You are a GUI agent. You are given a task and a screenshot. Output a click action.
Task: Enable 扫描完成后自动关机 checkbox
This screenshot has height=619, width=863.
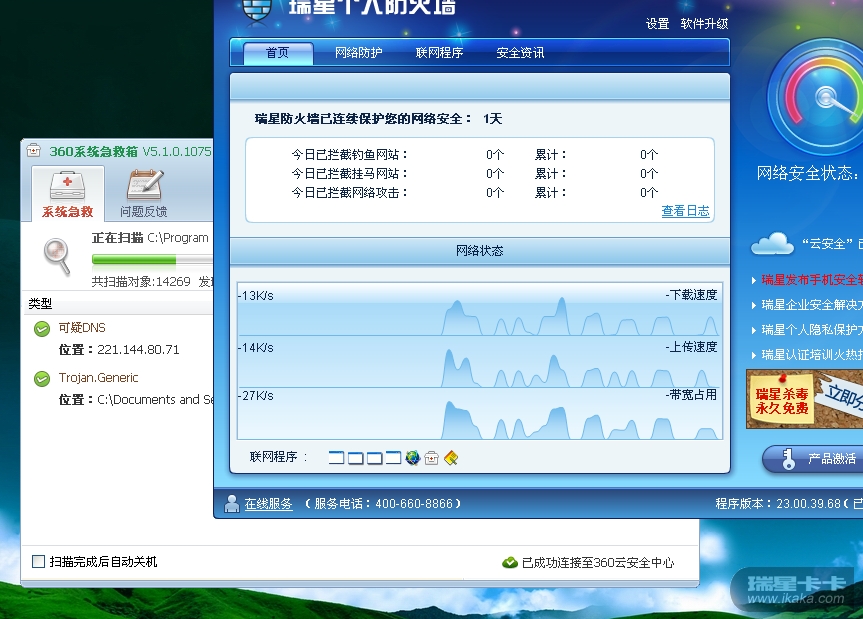pyautogui.click(x=39, y=562)
